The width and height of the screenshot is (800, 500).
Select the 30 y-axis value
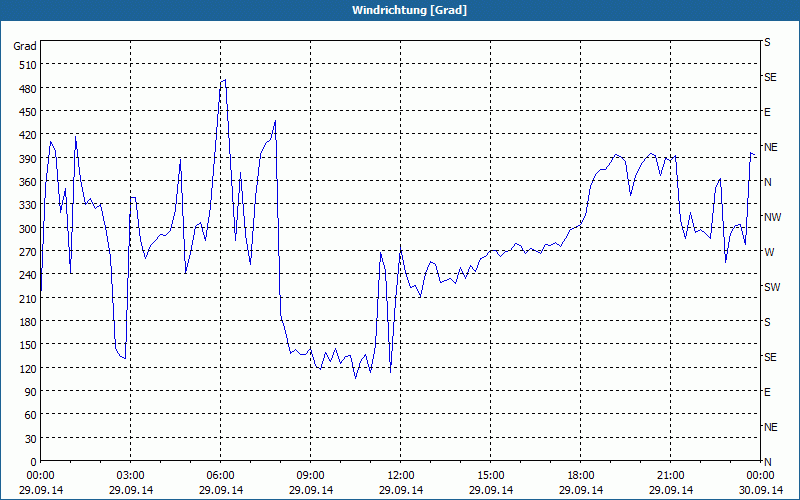(x=31, y=439)
